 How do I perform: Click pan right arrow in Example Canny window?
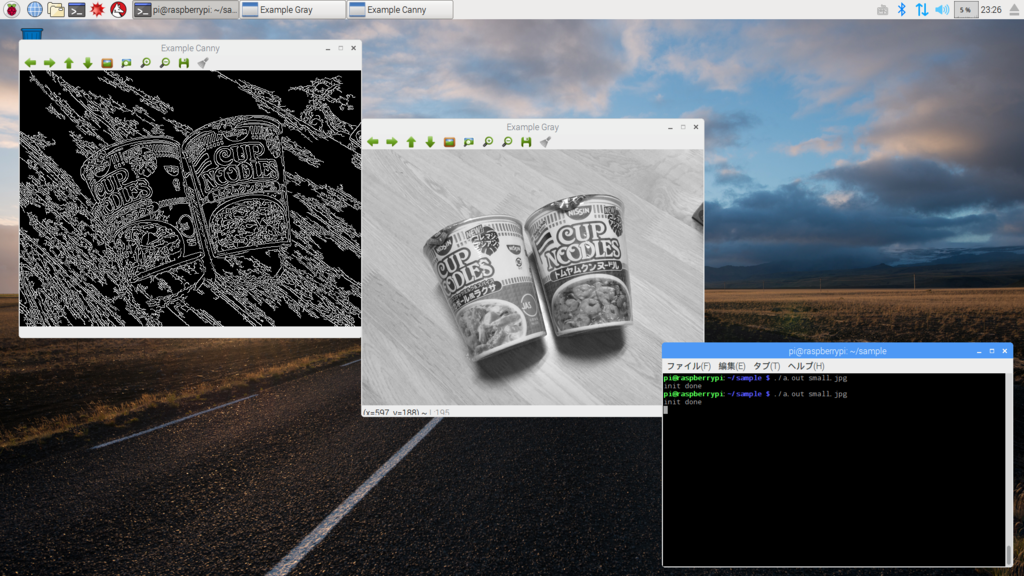[x=49, y=63]
